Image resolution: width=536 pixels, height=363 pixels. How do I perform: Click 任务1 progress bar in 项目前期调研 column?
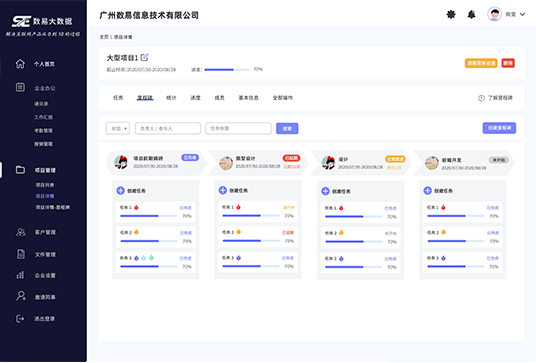point(149,216)
